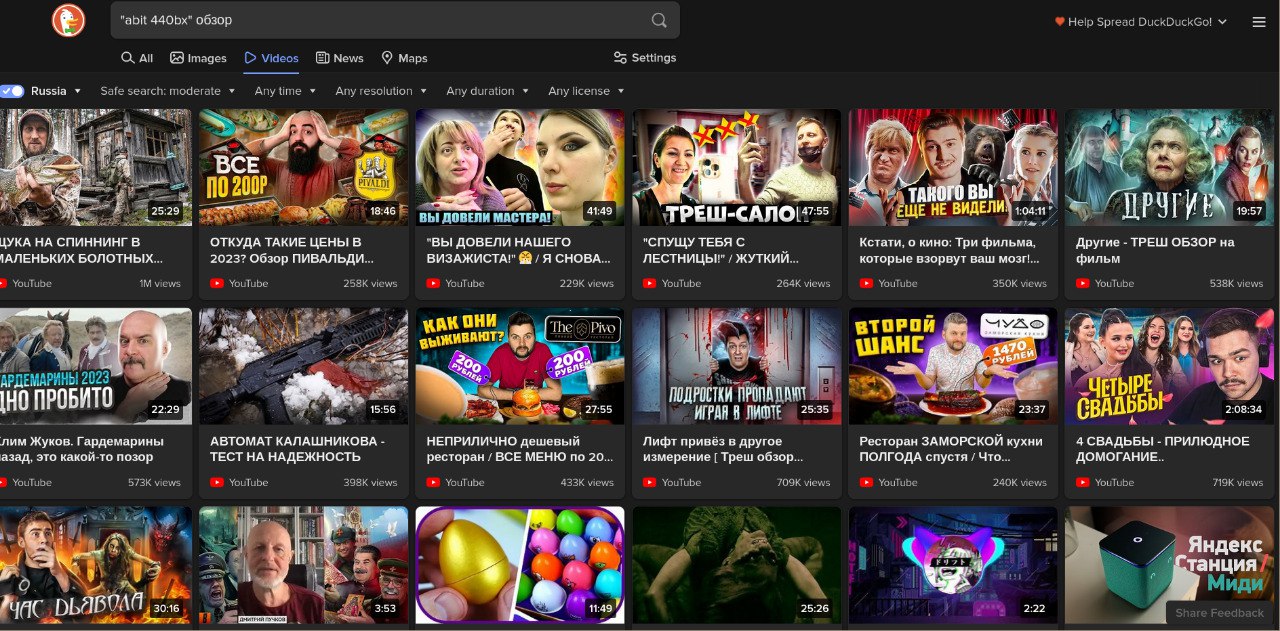This screenshot has height=631, width=1280.
Task: Open video titled 4 СВАДЬБЫ - ПРИЛЮДНОЕ ДОМОГАНИЕ
Action: (1162, 449)
